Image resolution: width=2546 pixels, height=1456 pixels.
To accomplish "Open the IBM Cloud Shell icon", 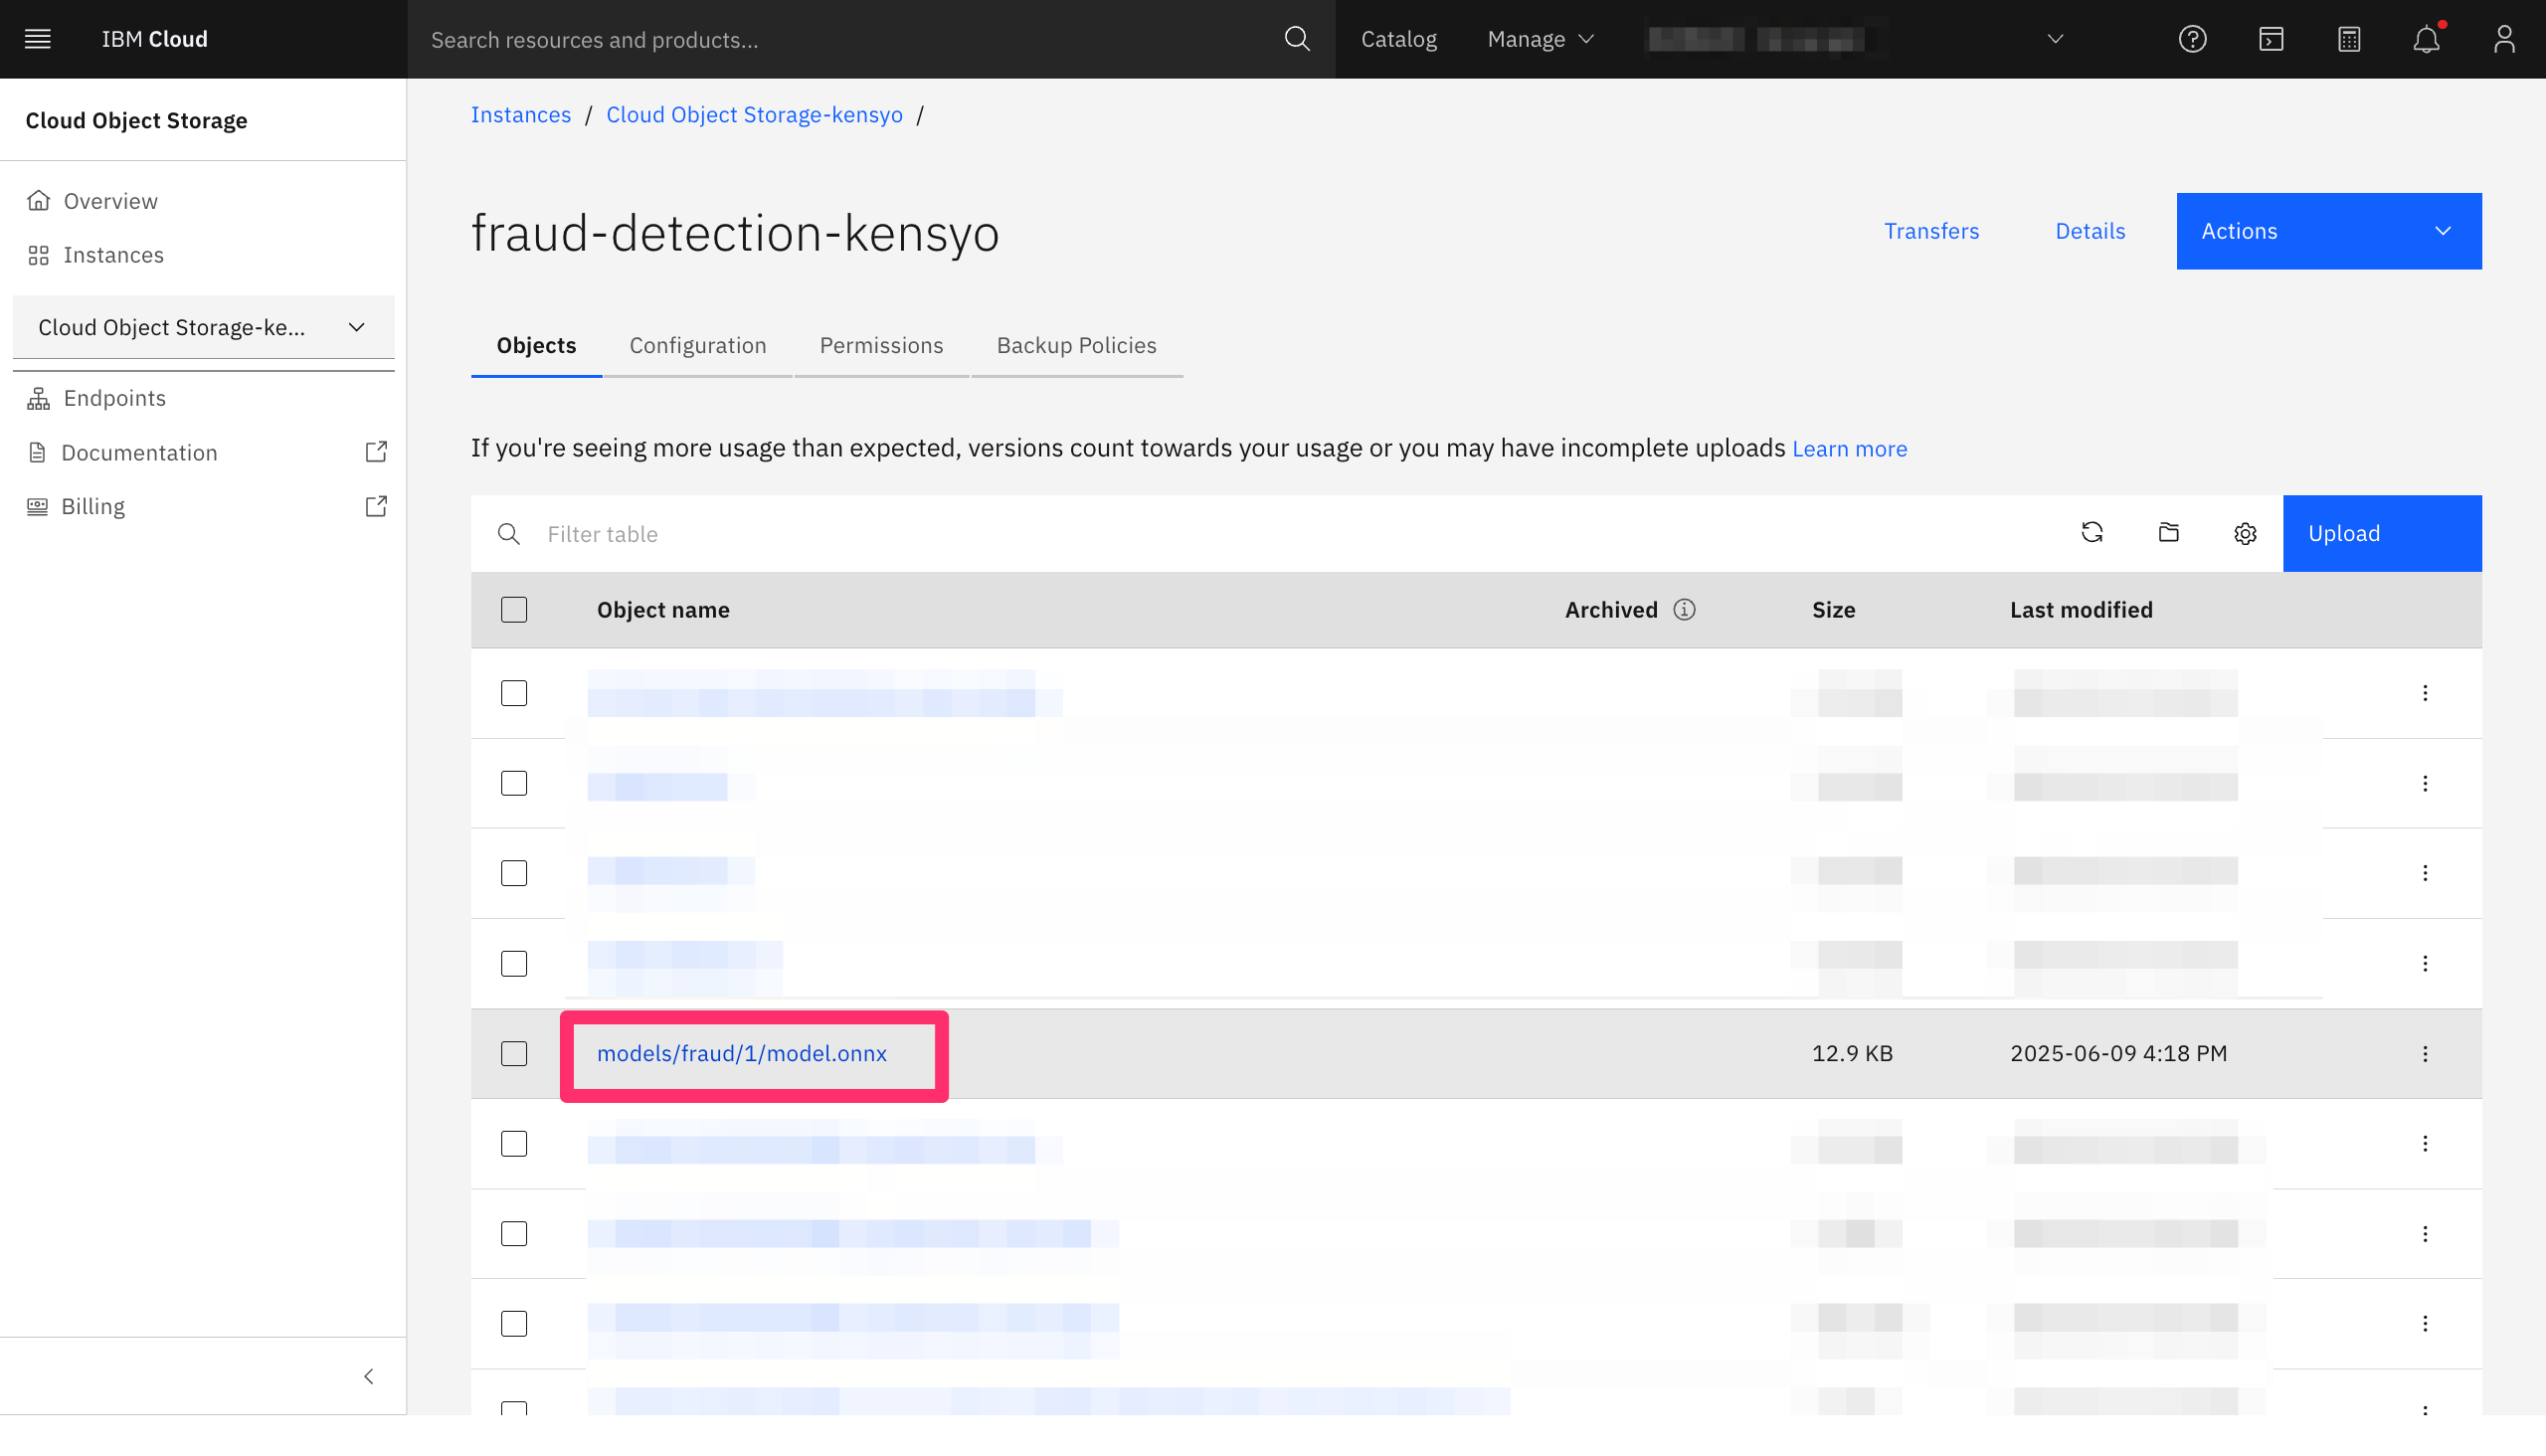I will pos(2270,39).
